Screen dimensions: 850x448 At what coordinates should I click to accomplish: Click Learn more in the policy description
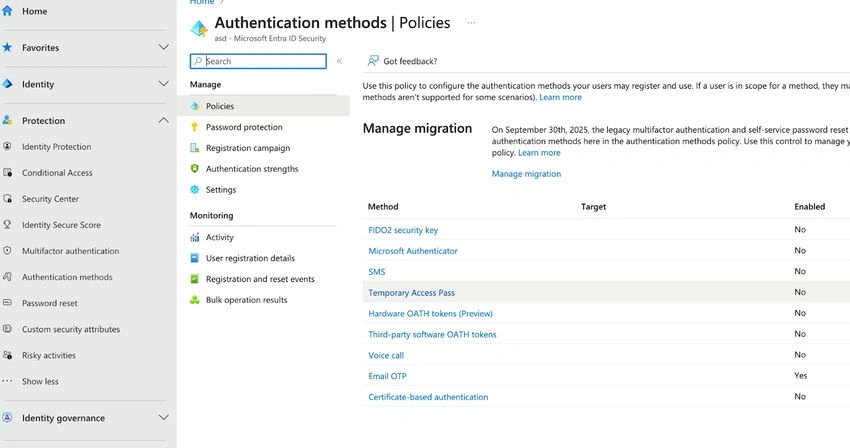561,97
